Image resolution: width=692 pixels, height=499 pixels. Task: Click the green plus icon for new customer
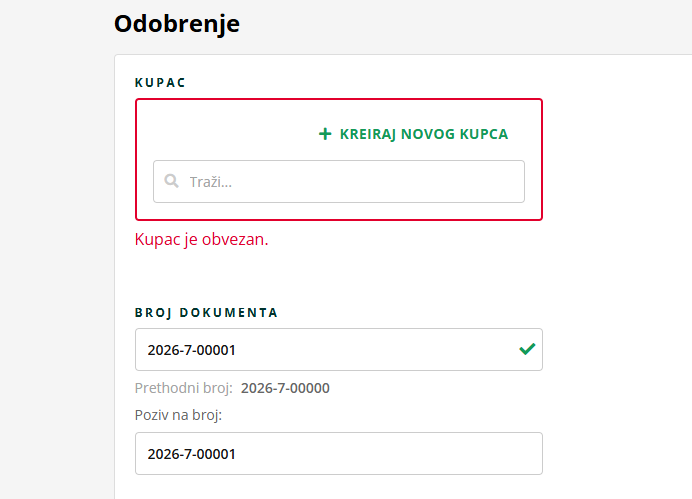324,134
